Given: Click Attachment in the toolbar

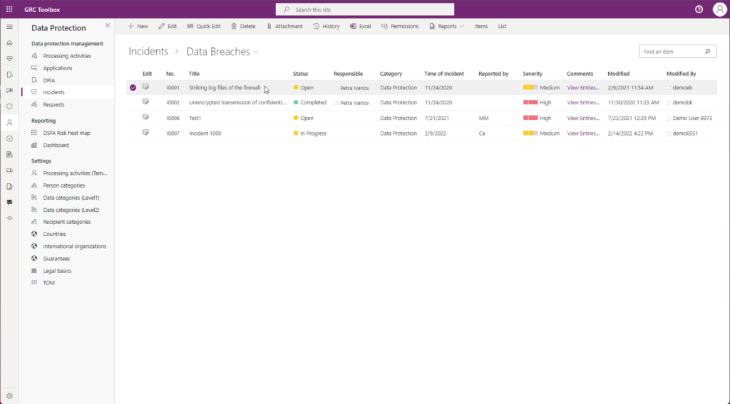Looking at the screenshot, I should 284,27.
